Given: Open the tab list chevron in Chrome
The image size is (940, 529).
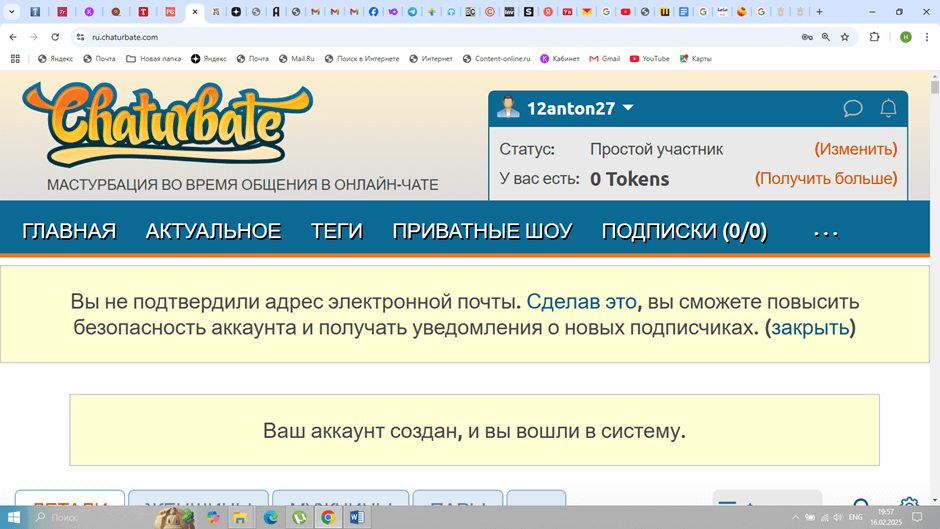Looking at the screenshot, I should (x=11, y=12).
